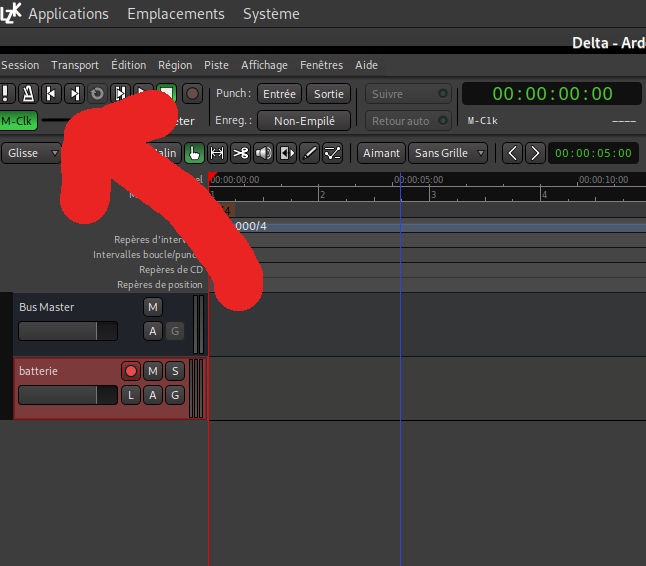Open the Édition menu
Image resolution: width=646 pixels, height=566 pixels.
click(x=129, y=65)
